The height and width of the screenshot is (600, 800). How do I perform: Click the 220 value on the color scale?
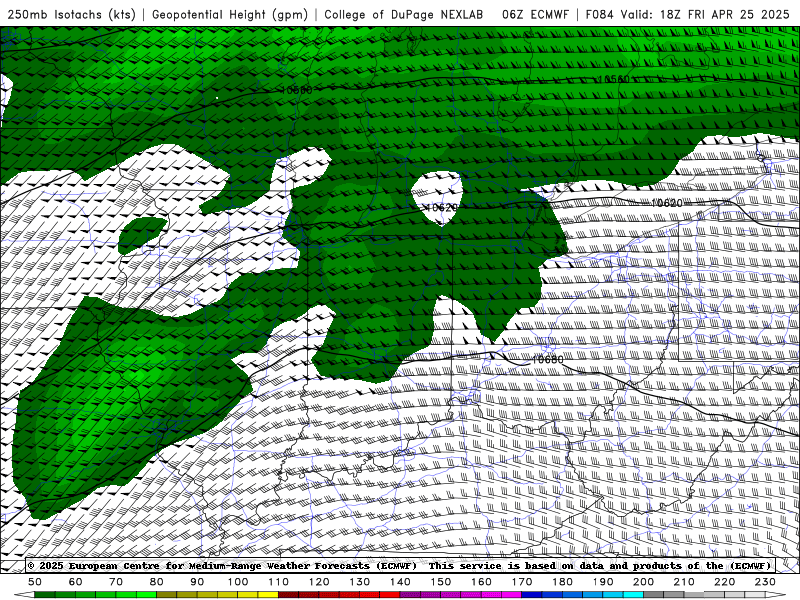725,582
